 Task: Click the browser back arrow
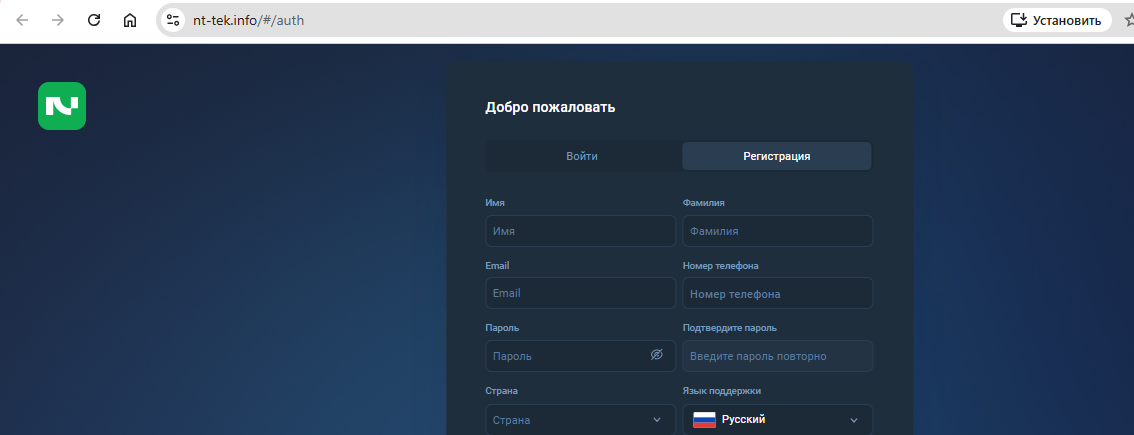pyautogui.click(x=22, y=20)
